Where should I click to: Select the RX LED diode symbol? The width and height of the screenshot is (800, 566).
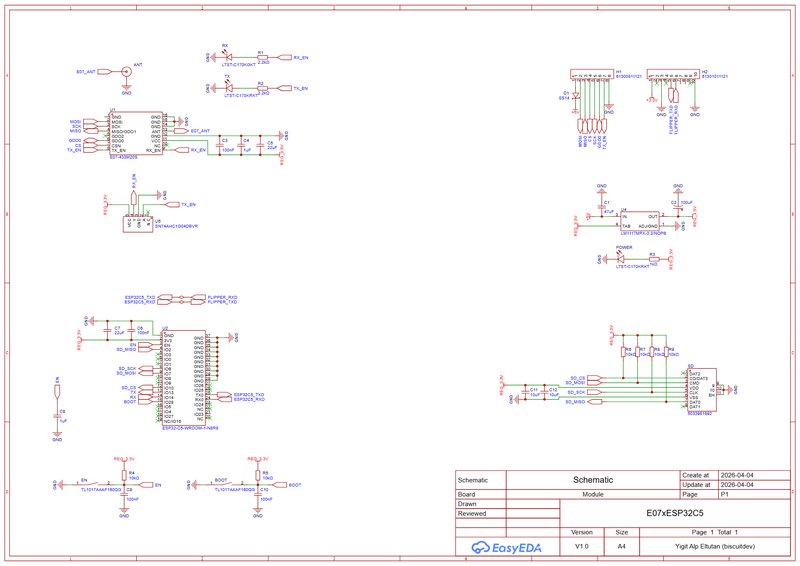[228, 58]
